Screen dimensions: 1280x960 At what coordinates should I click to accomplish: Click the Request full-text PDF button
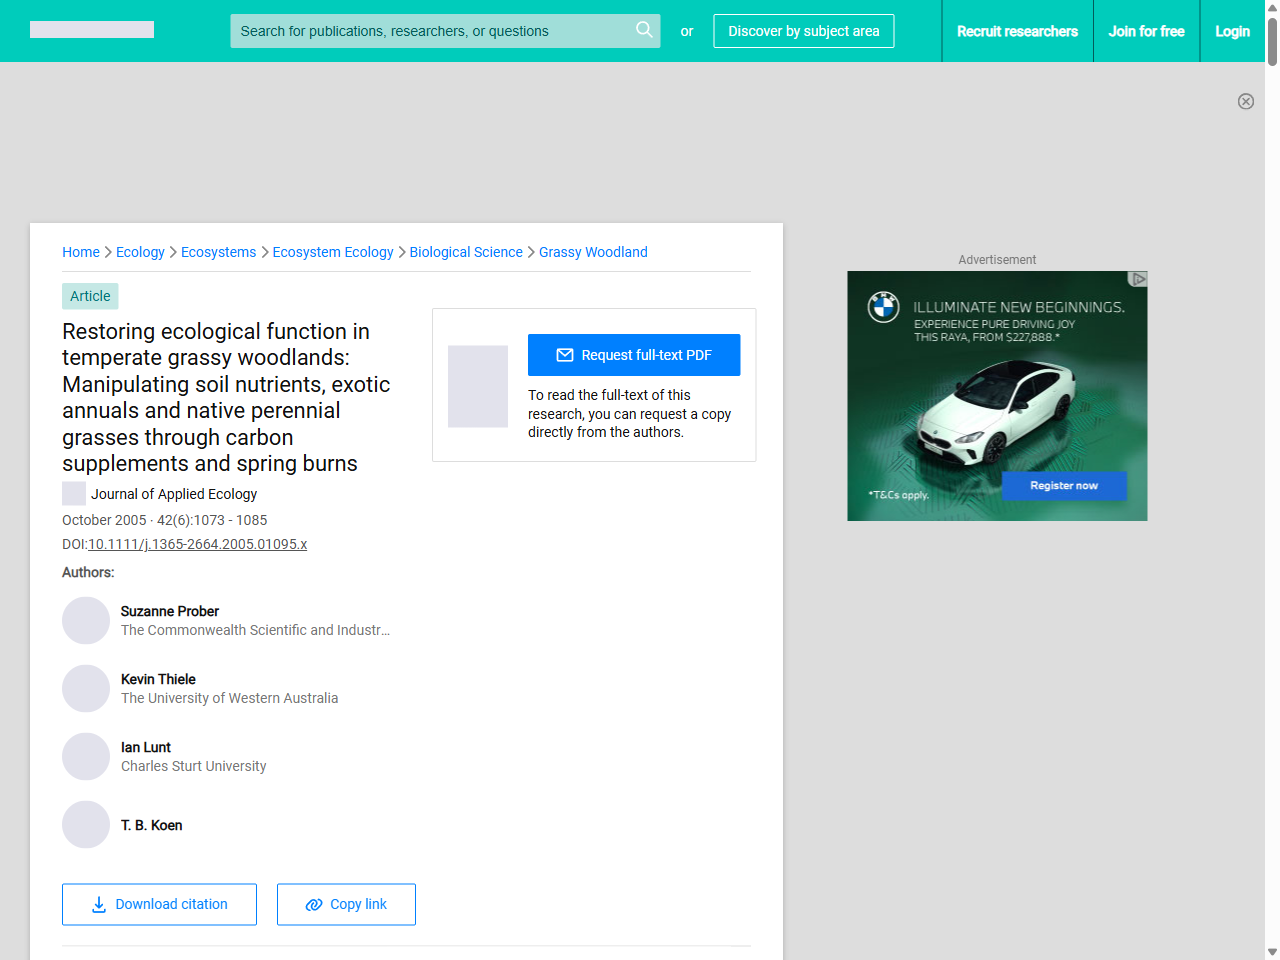(x=634, y=354)
